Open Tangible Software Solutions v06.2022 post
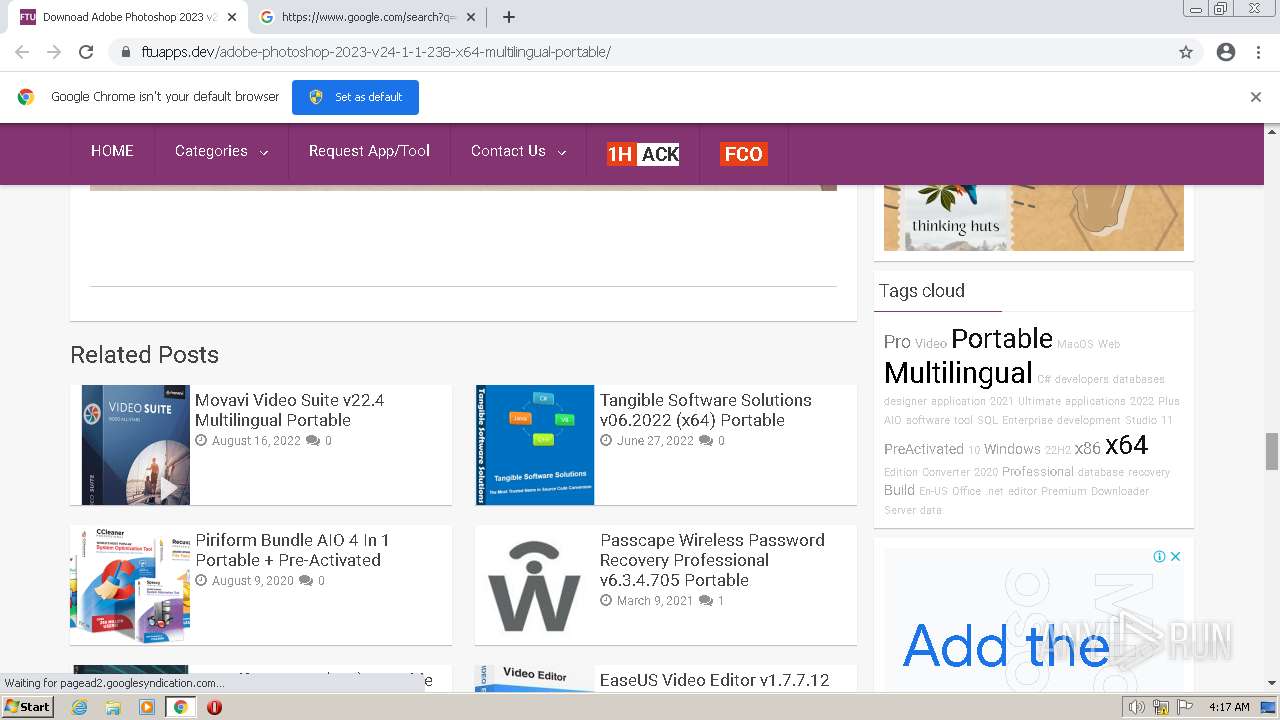 pyautogui.click(x=706, y=410)
